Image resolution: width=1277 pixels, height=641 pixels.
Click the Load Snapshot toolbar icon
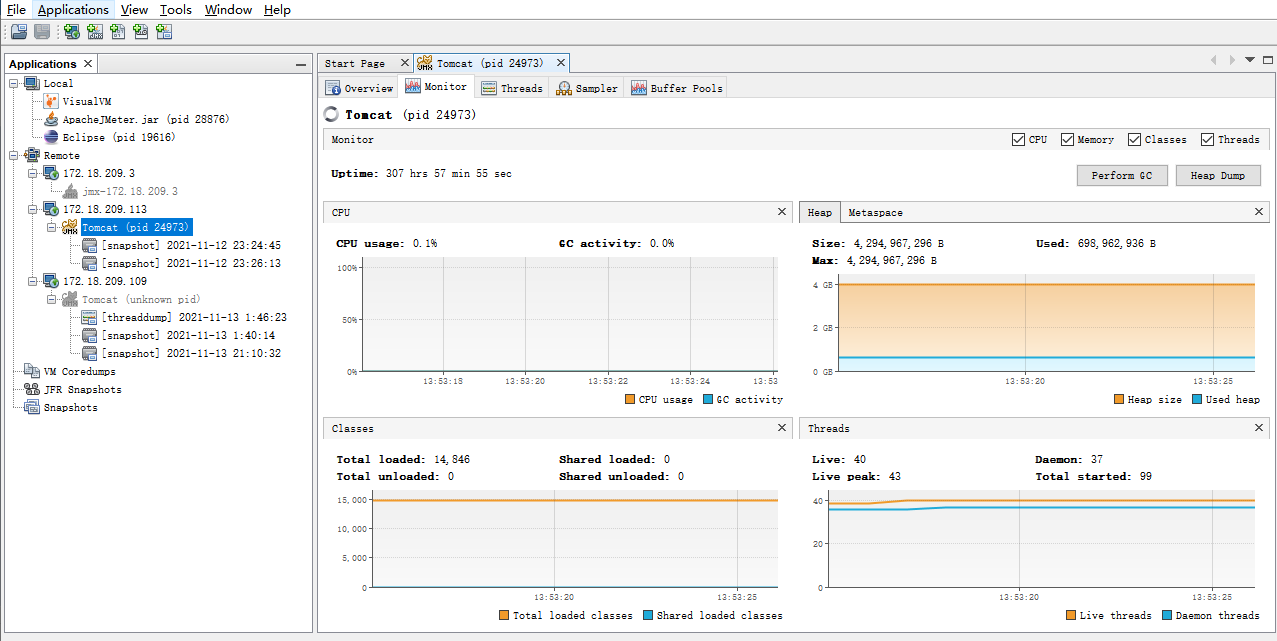point(19,32)
